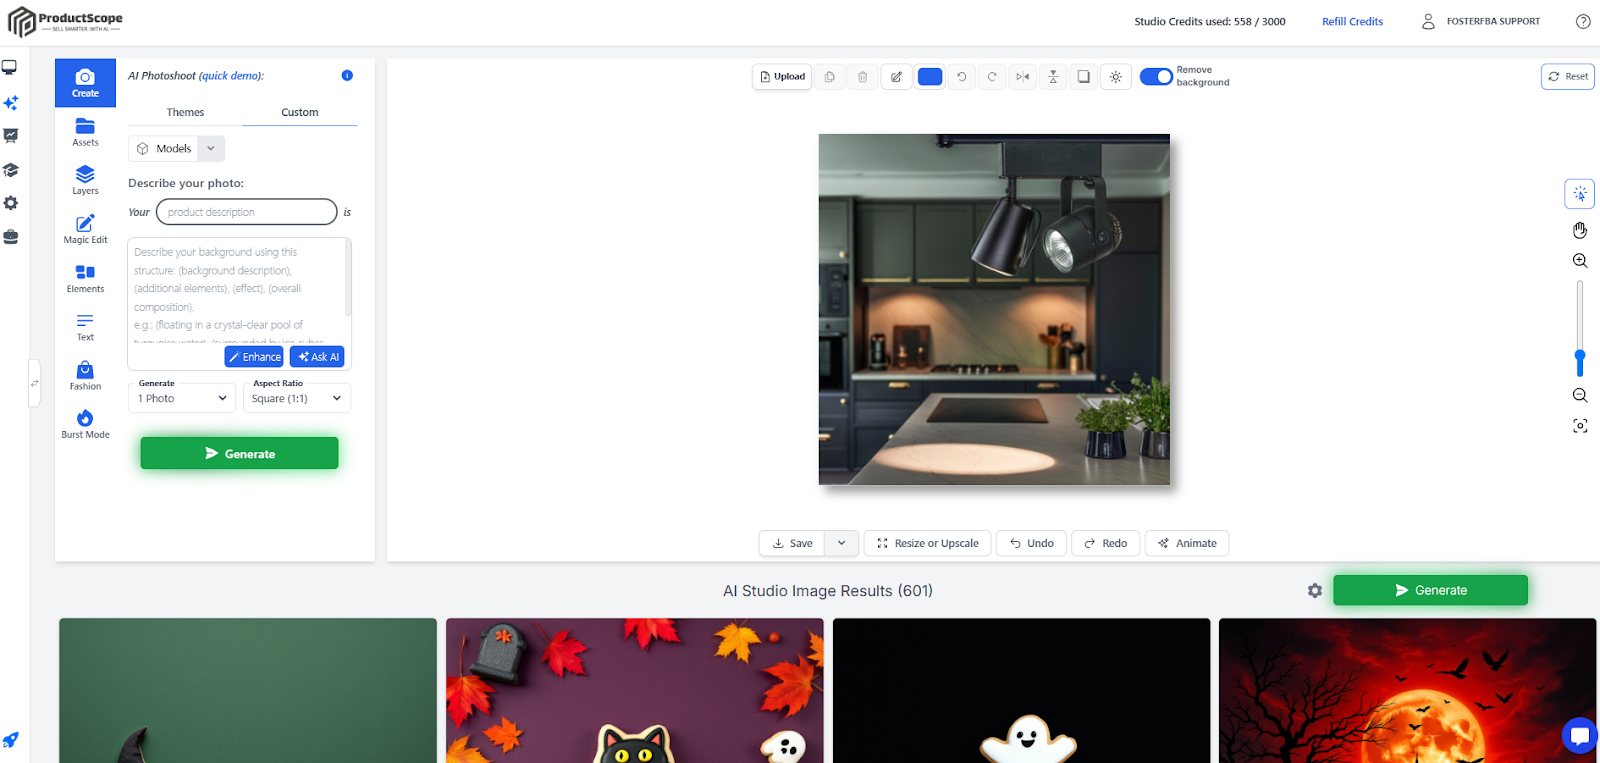Viewport: 1600px width, 763px height.
Task: Activate Burst Mode
Action: [x=85, y=424]
